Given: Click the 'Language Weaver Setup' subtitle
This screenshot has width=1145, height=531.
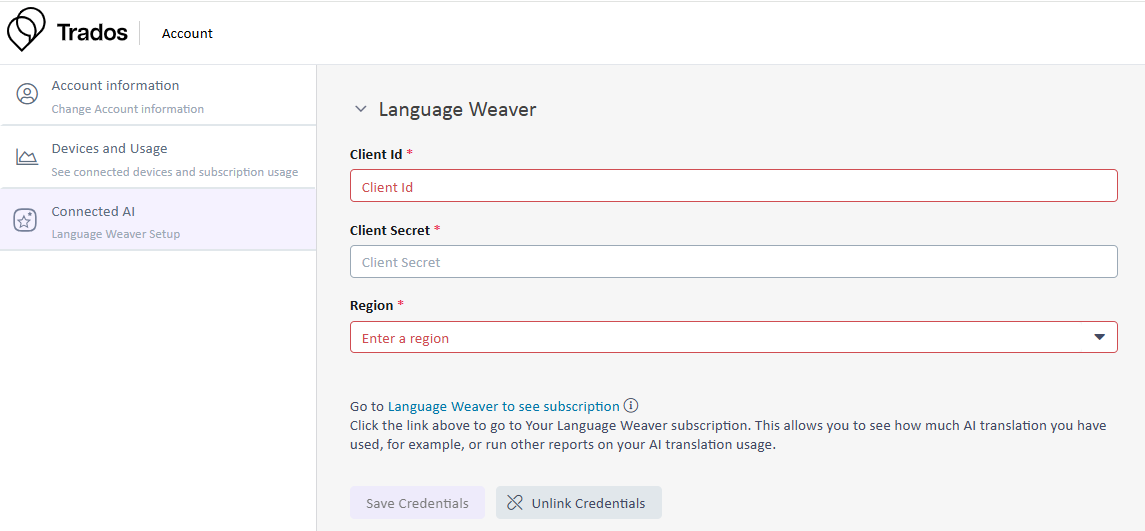Looking at the screenshot, I should (115, 234).
